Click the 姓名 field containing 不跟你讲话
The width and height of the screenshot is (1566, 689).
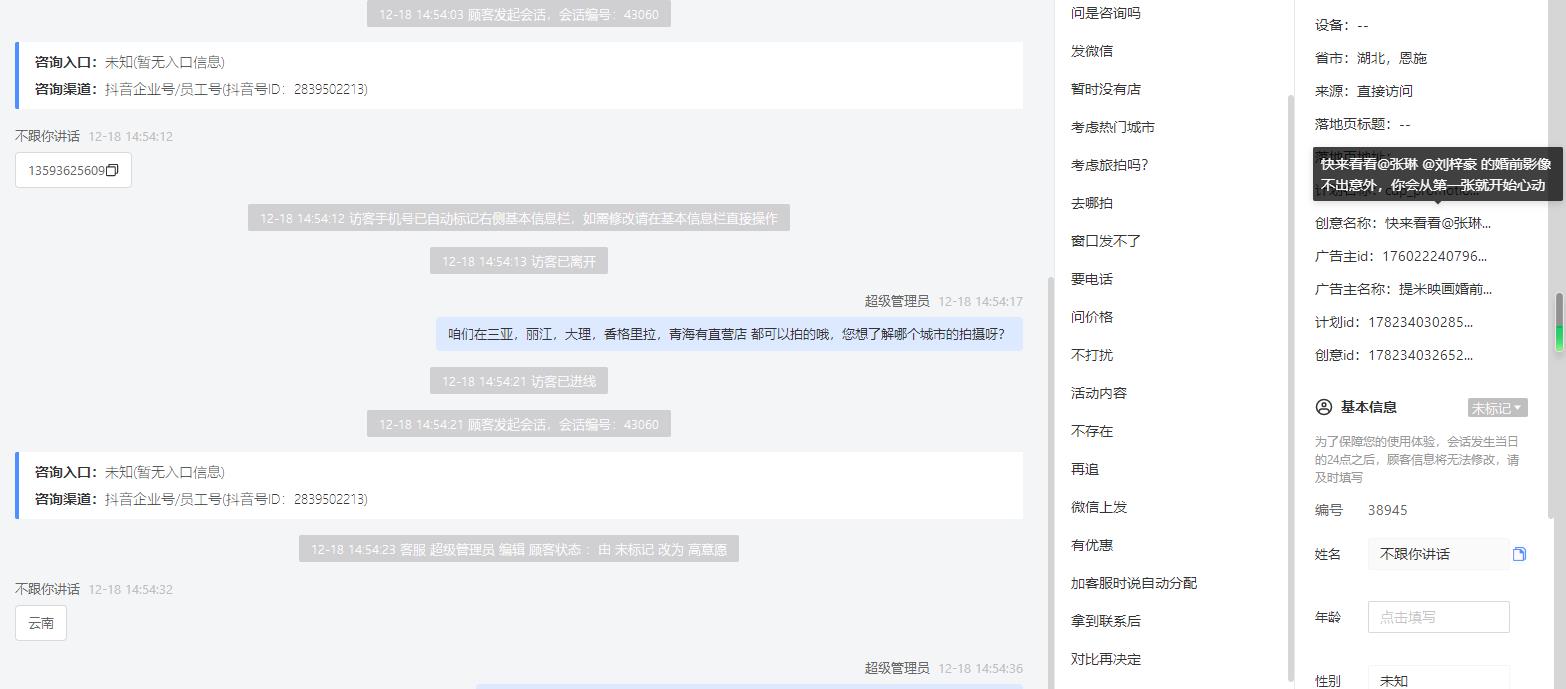pyautogui.click(x=1438, y=554)
